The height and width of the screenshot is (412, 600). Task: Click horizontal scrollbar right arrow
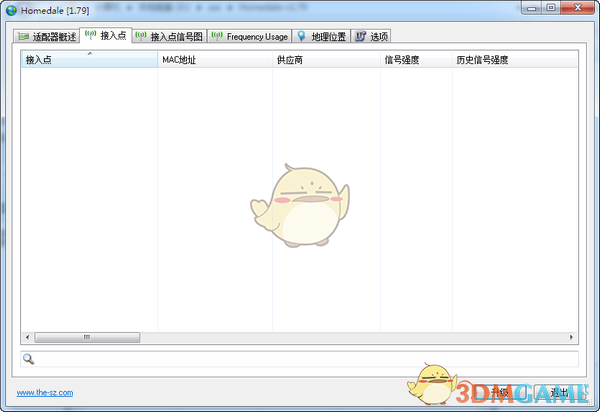coord(573,338)
